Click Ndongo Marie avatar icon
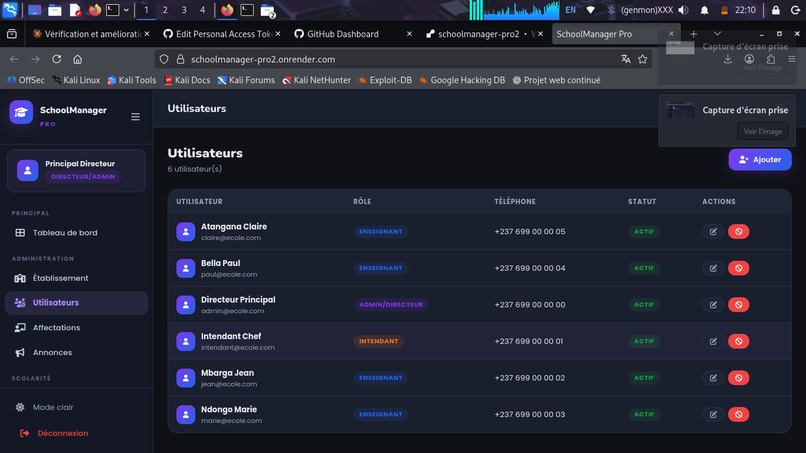The image size is (806, 453). 186,414
